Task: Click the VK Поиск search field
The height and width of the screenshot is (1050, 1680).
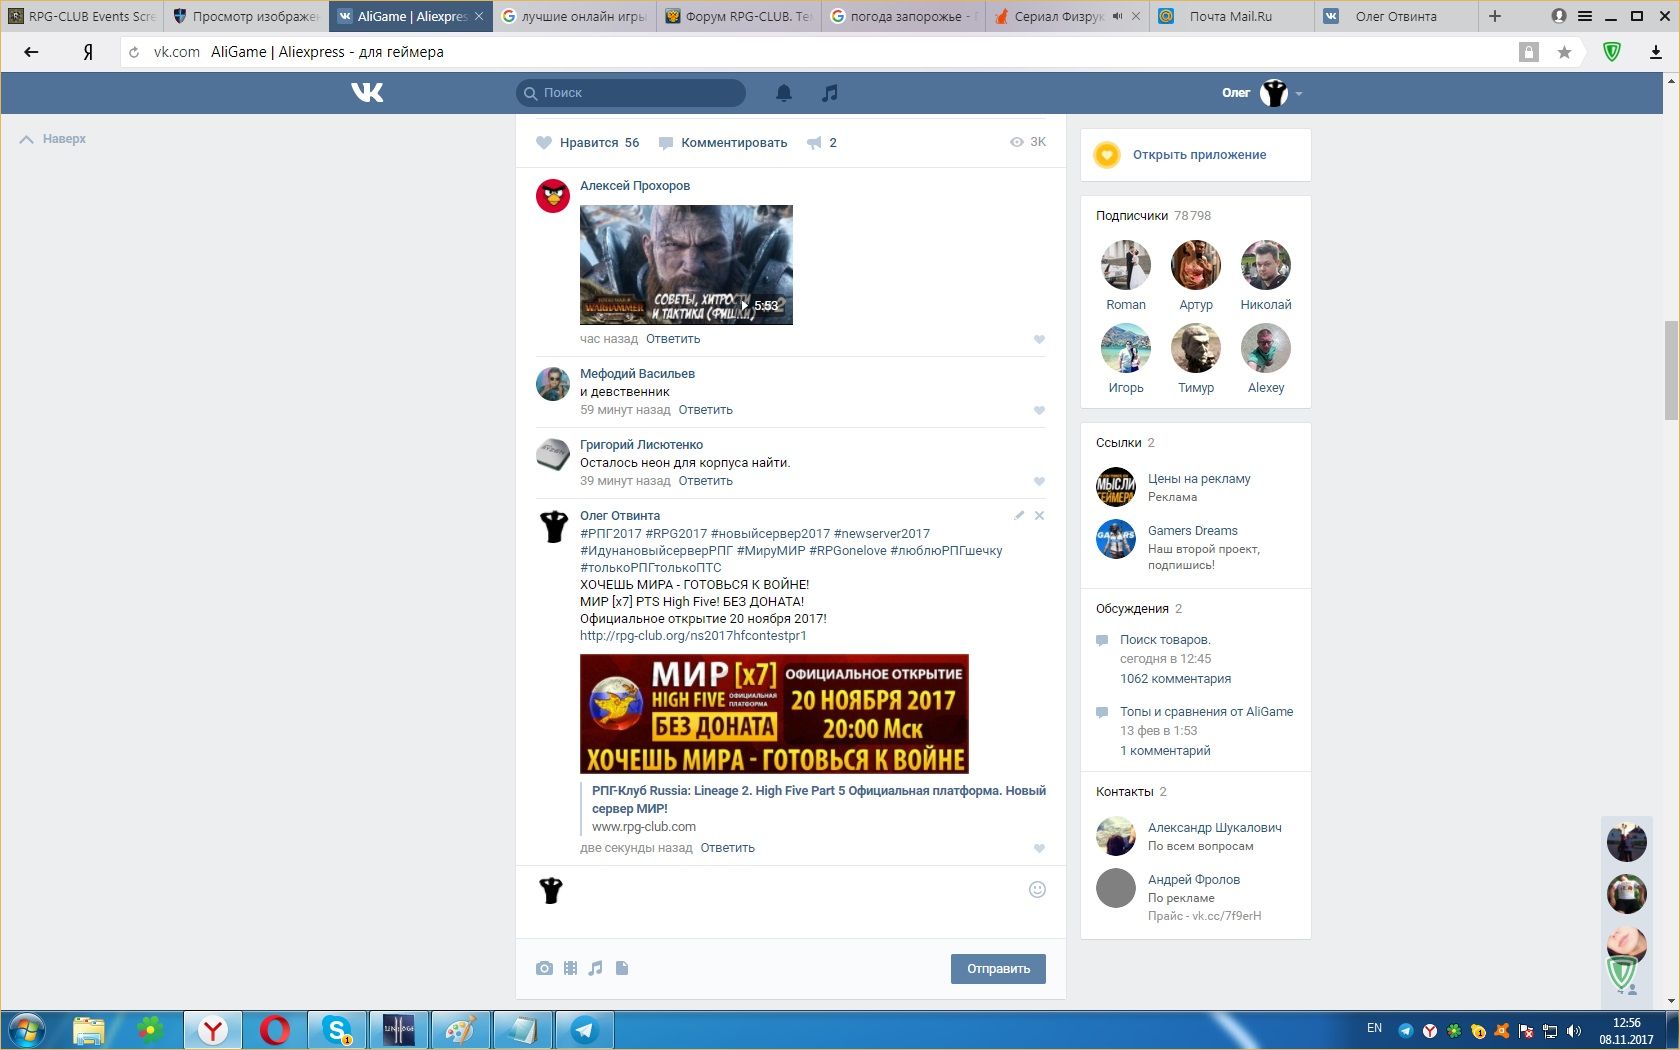Action: coord(631,93)
